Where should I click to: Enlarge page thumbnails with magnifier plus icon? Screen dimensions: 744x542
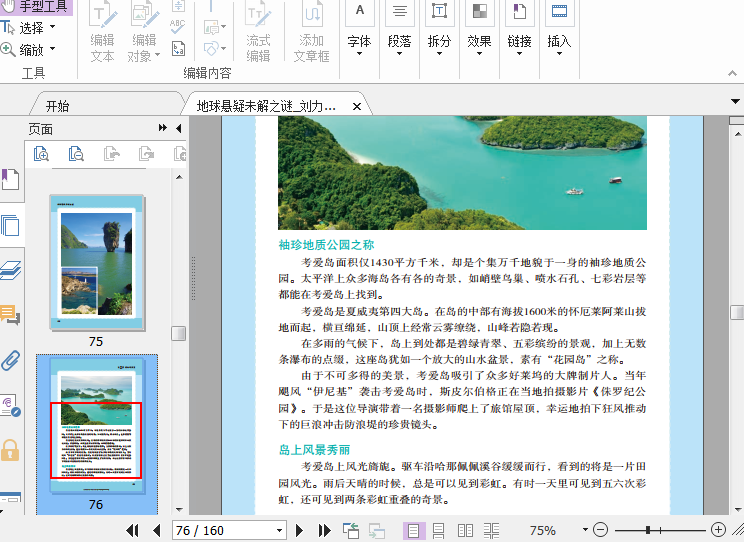coord(41,153)
